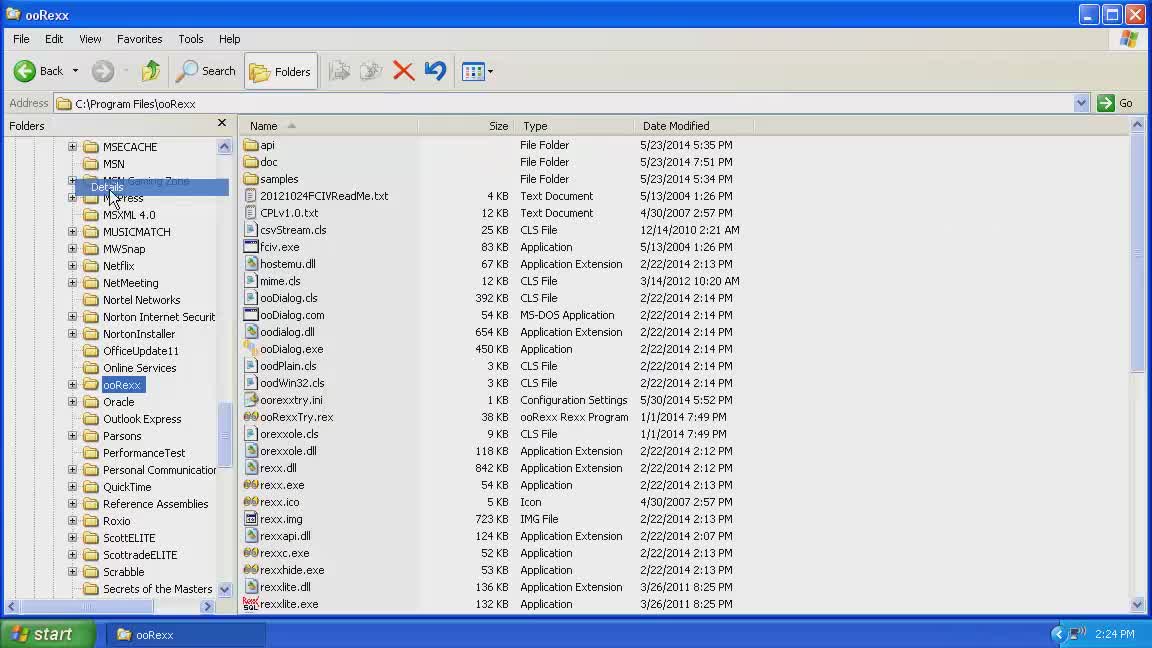Select the rexx.exe application icon
This screenshot has width=1152, height=648.
point(251,485)
